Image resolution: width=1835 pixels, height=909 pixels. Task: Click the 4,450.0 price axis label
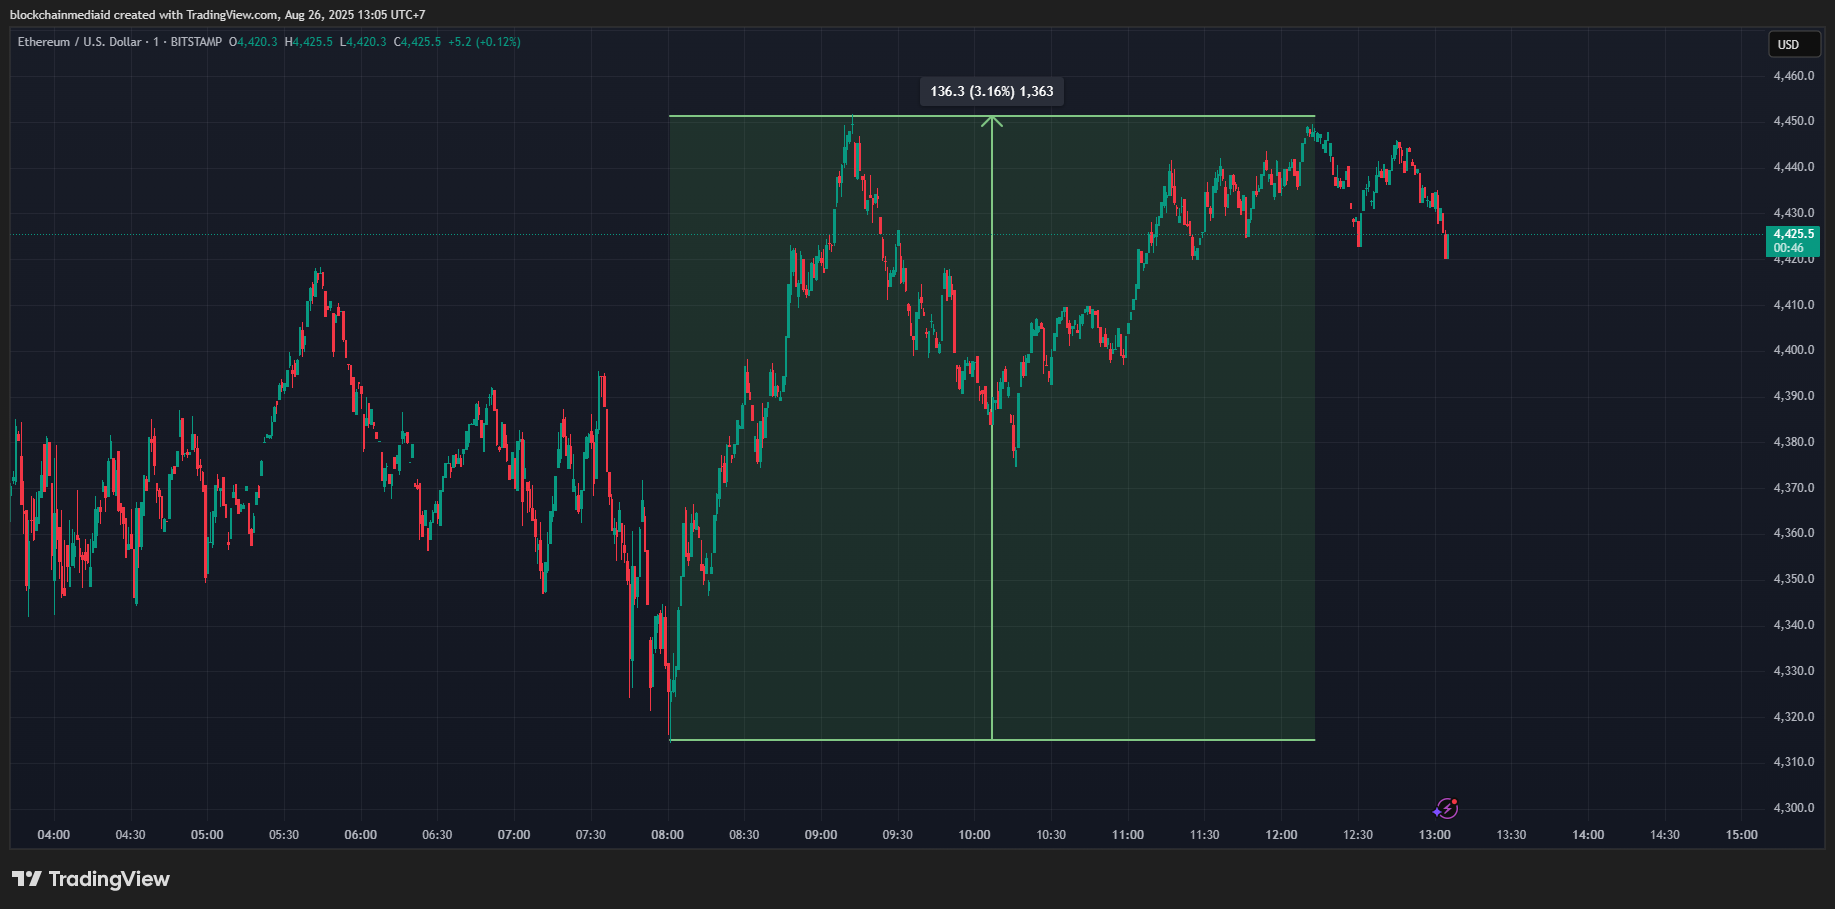click(1793, 121)
